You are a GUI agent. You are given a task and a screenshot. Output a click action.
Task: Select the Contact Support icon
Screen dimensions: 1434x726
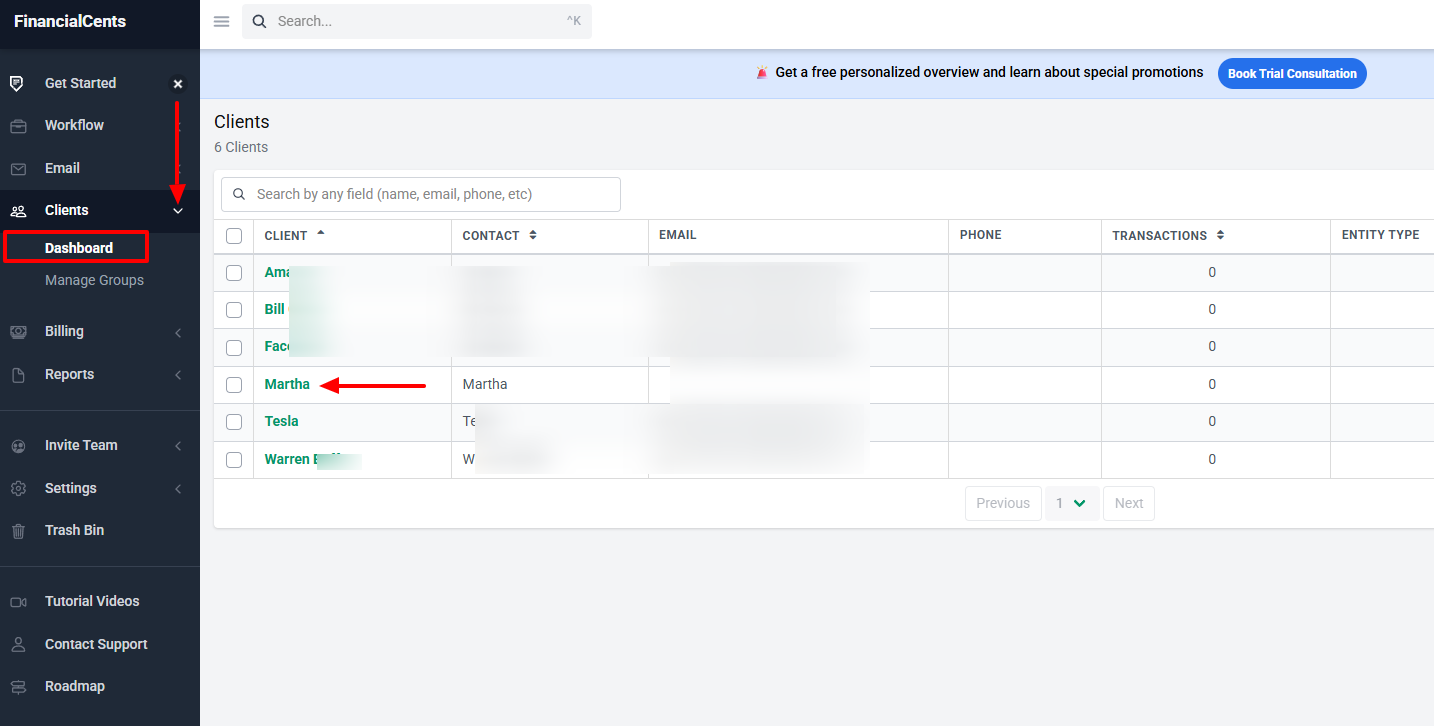[x=17, y=643]
